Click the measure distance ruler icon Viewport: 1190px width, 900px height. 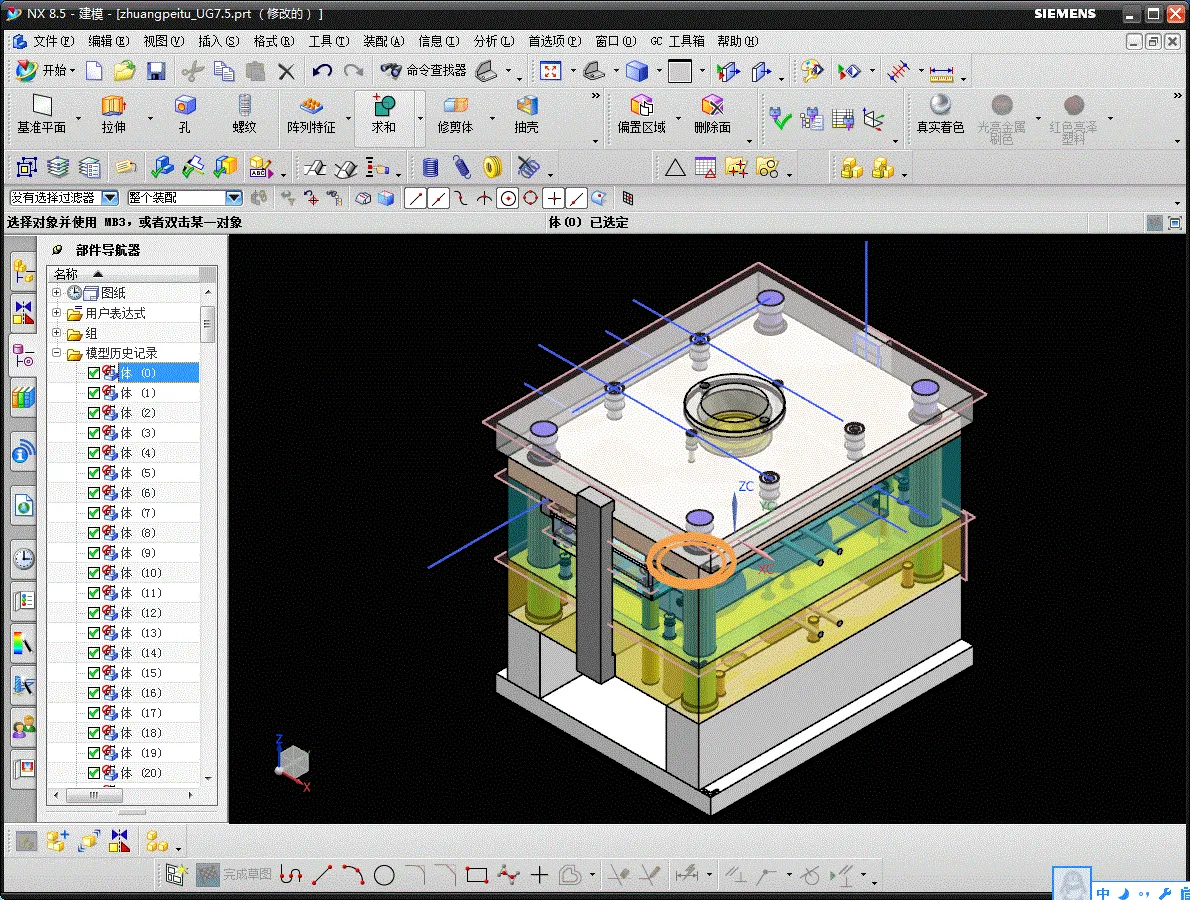[941, 73]
